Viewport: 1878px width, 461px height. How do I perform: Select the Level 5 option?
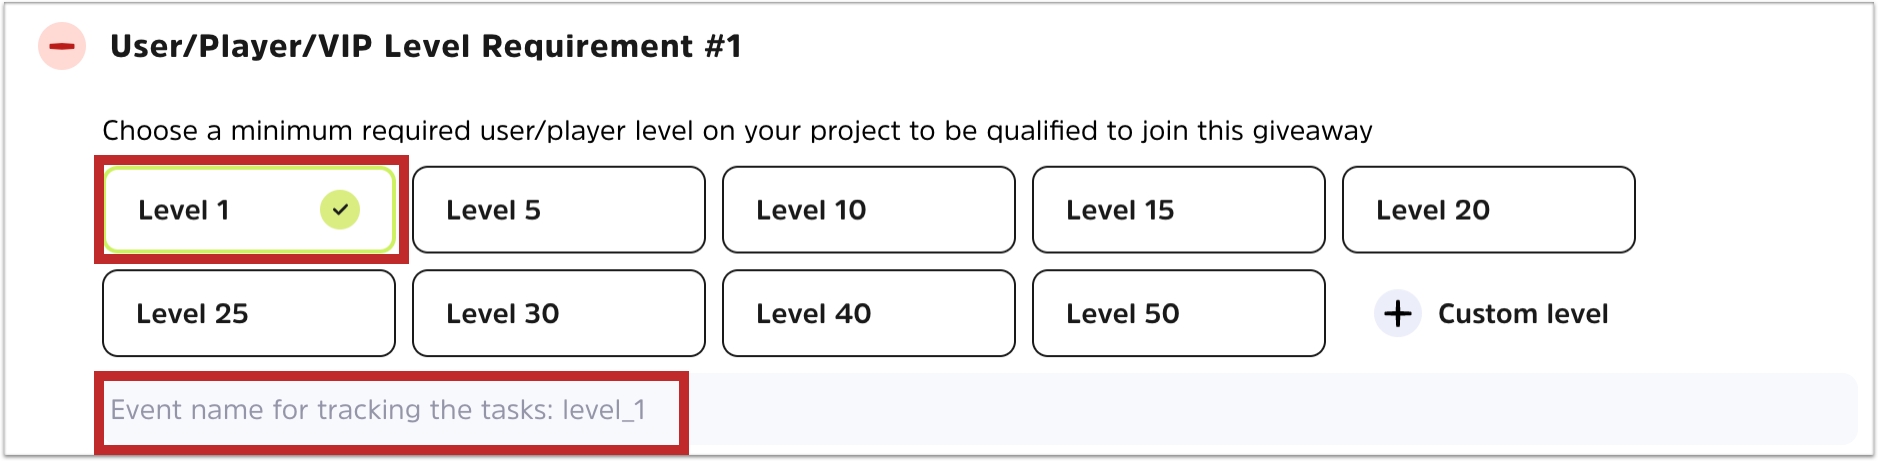(x=558, y=210)
